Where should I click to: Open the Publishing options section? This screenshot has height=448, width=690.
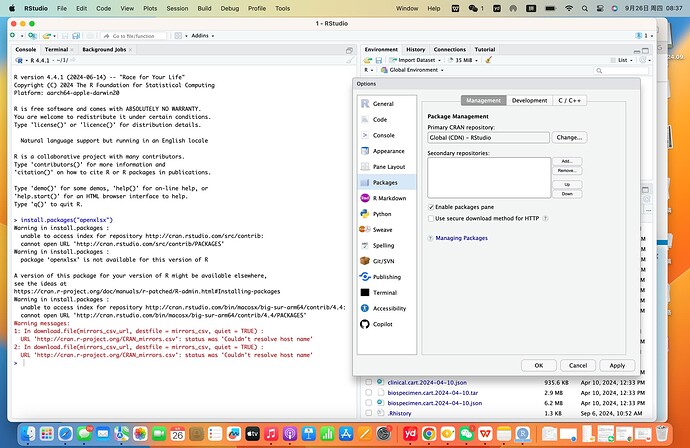point(386,277)
